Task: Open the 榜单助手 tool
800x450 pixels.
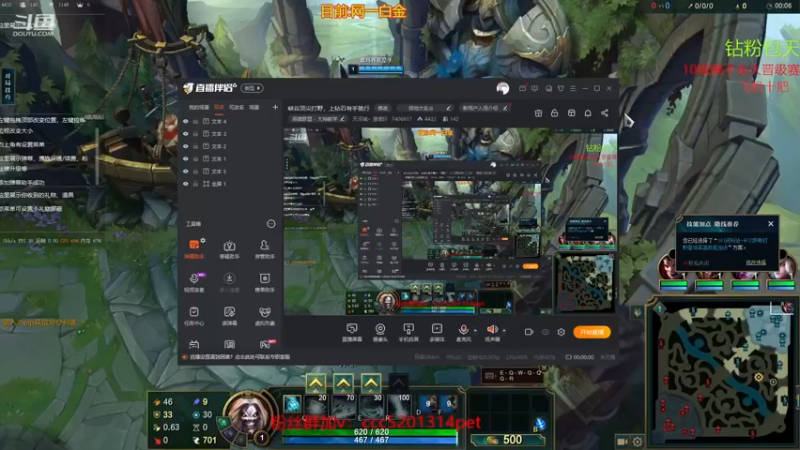Action: [x=264, y=282]
